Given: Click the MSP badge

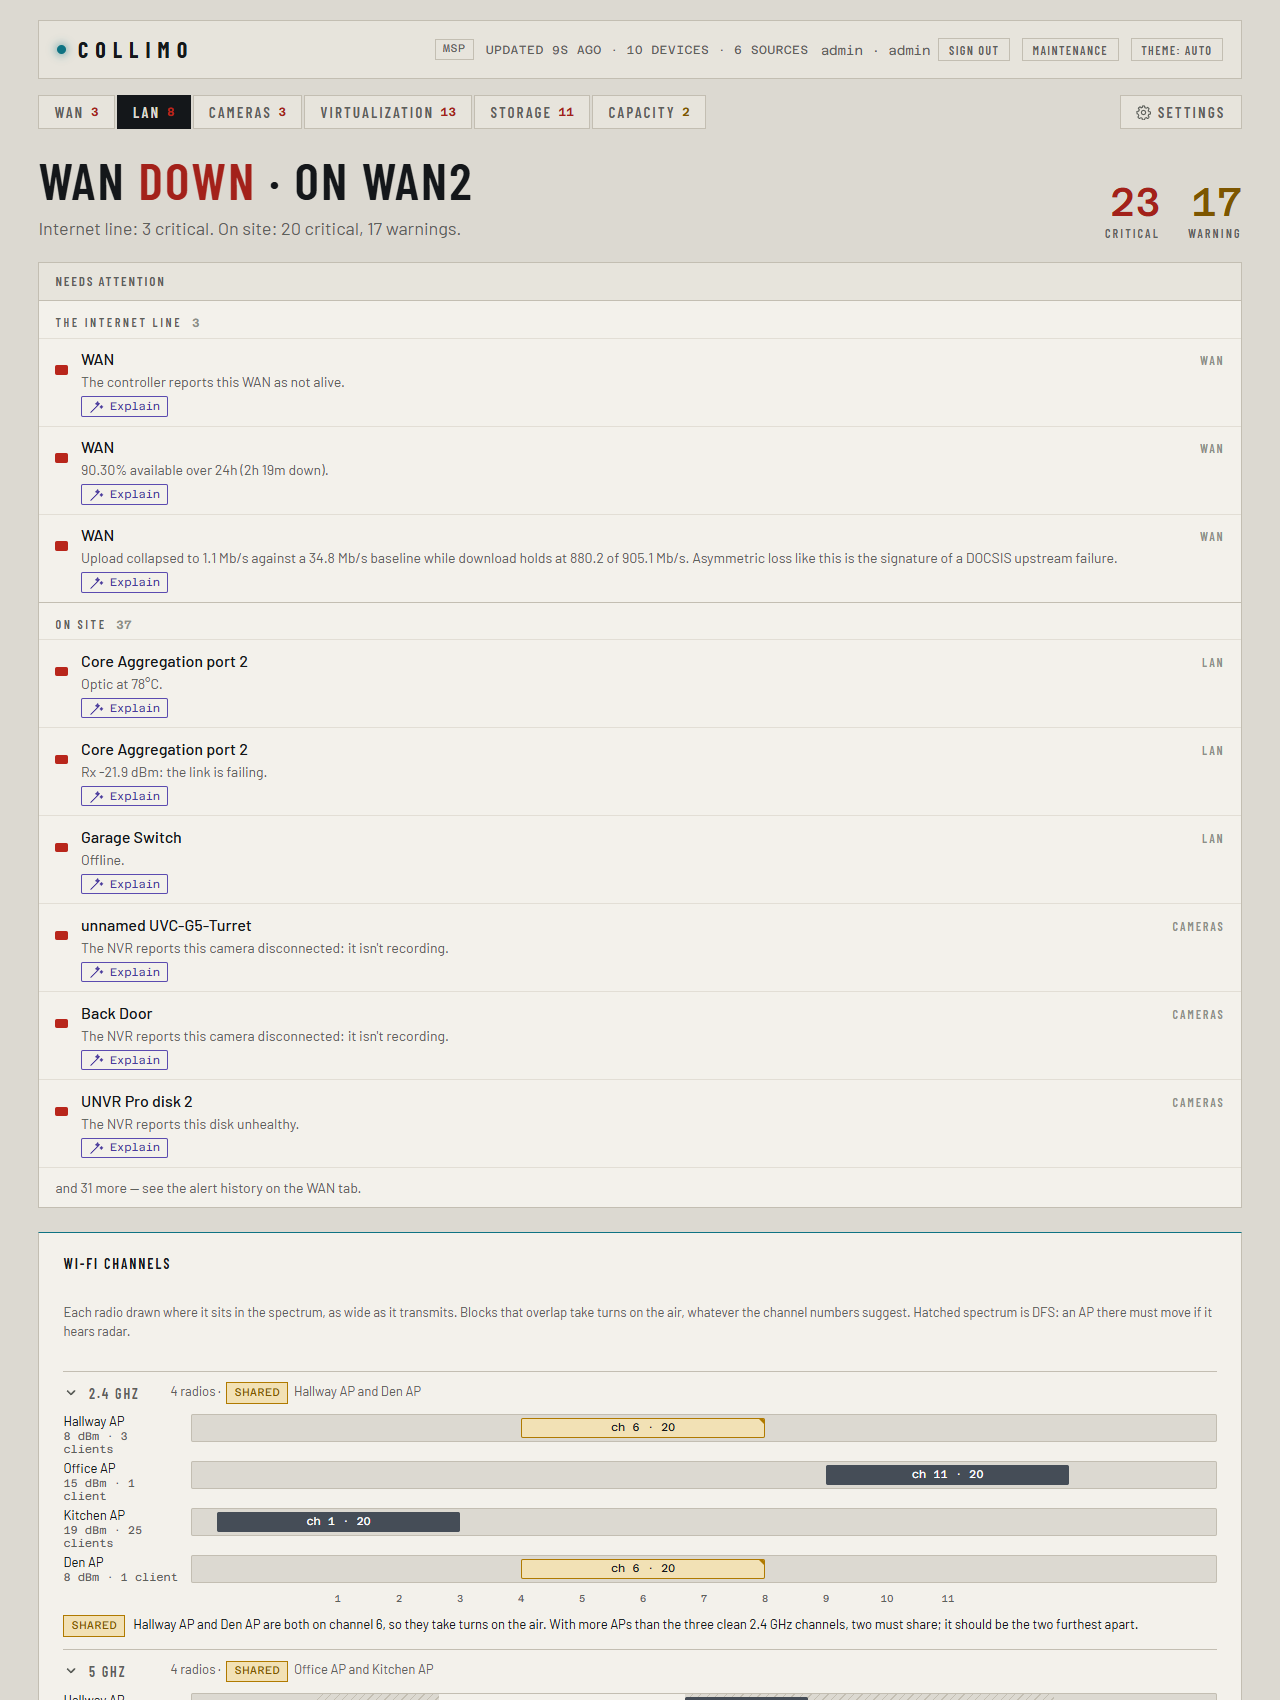Looking at the screenshot, I should coord(454,49).
